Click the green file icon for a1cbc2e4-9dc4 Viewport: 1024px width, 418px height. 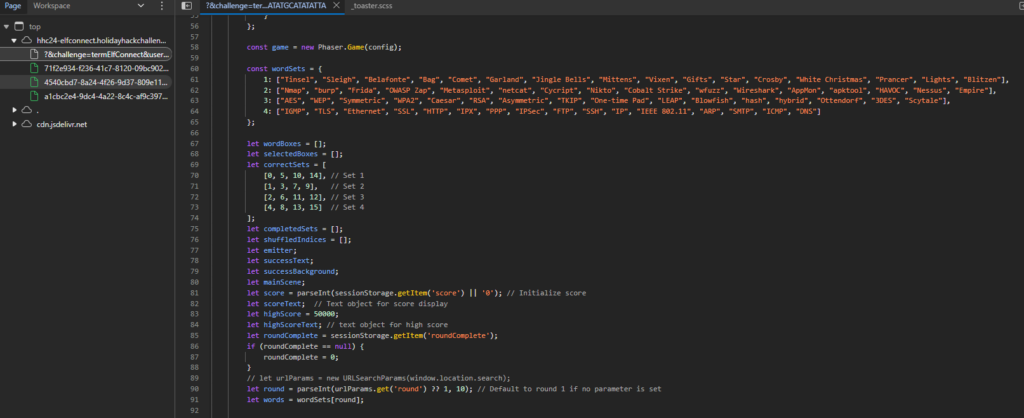tap(36, 96)
